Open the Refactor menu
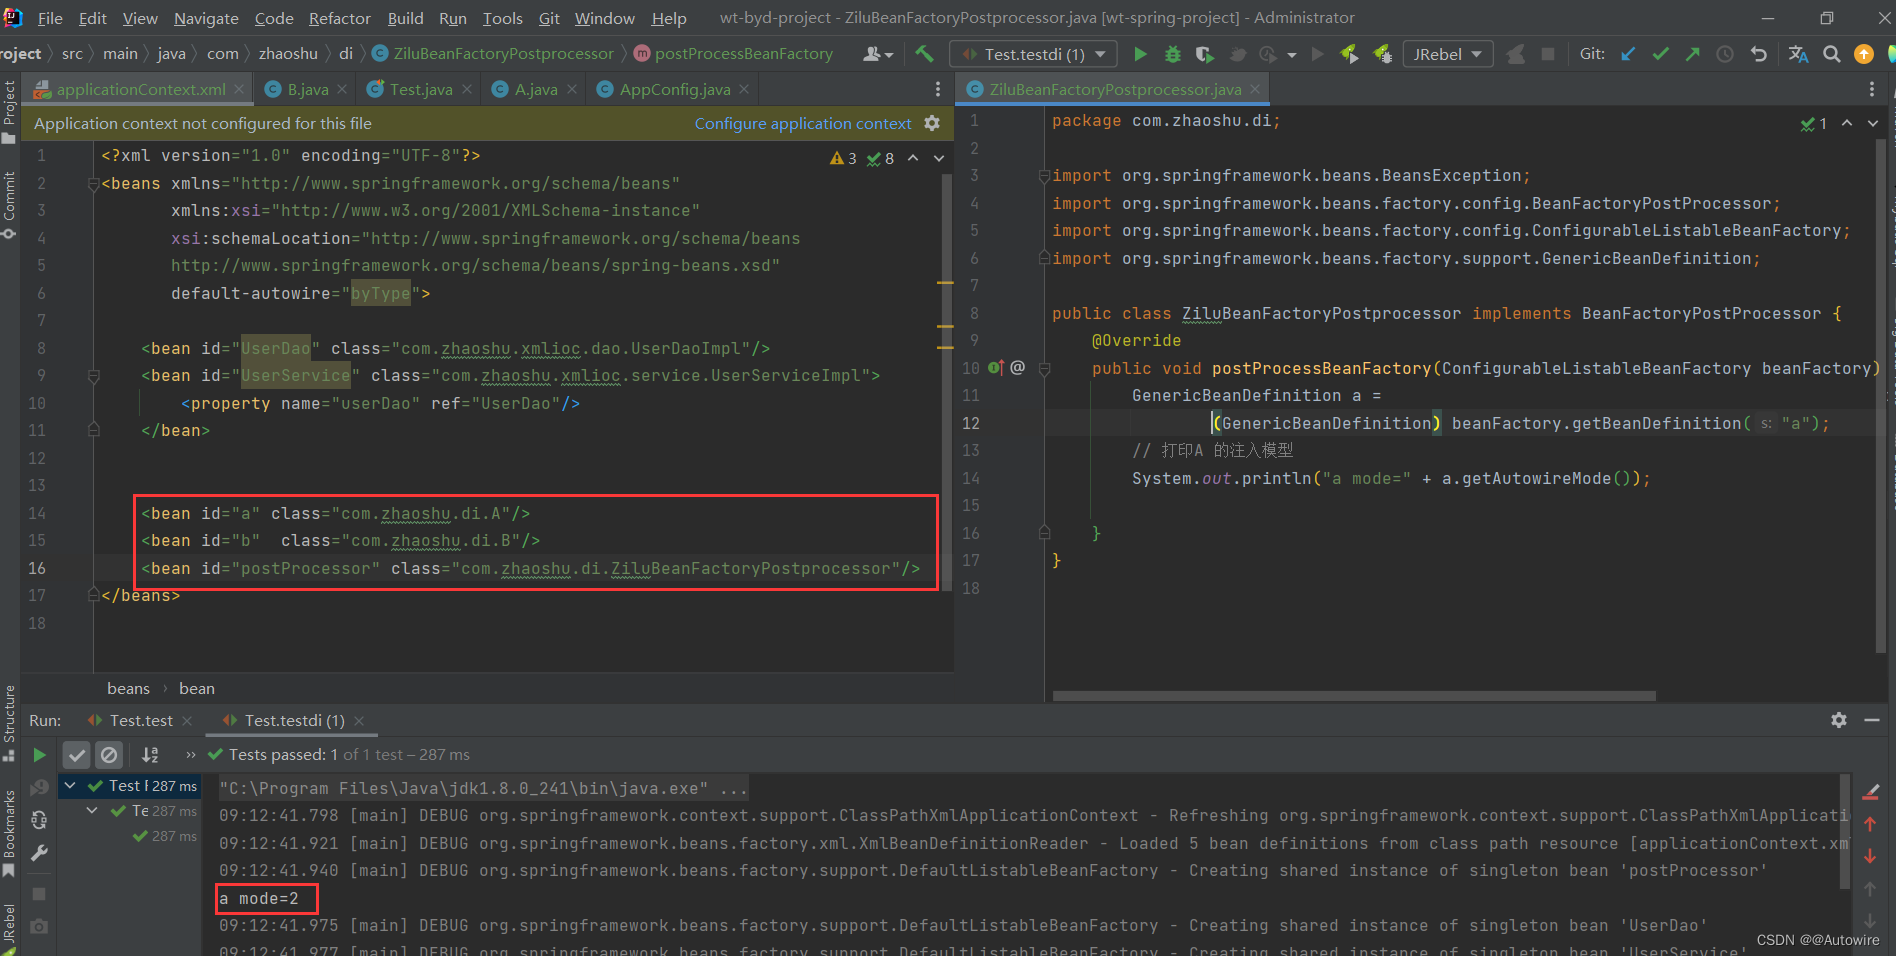This screenshot has width=1896, height=956. tap(339, 18)
